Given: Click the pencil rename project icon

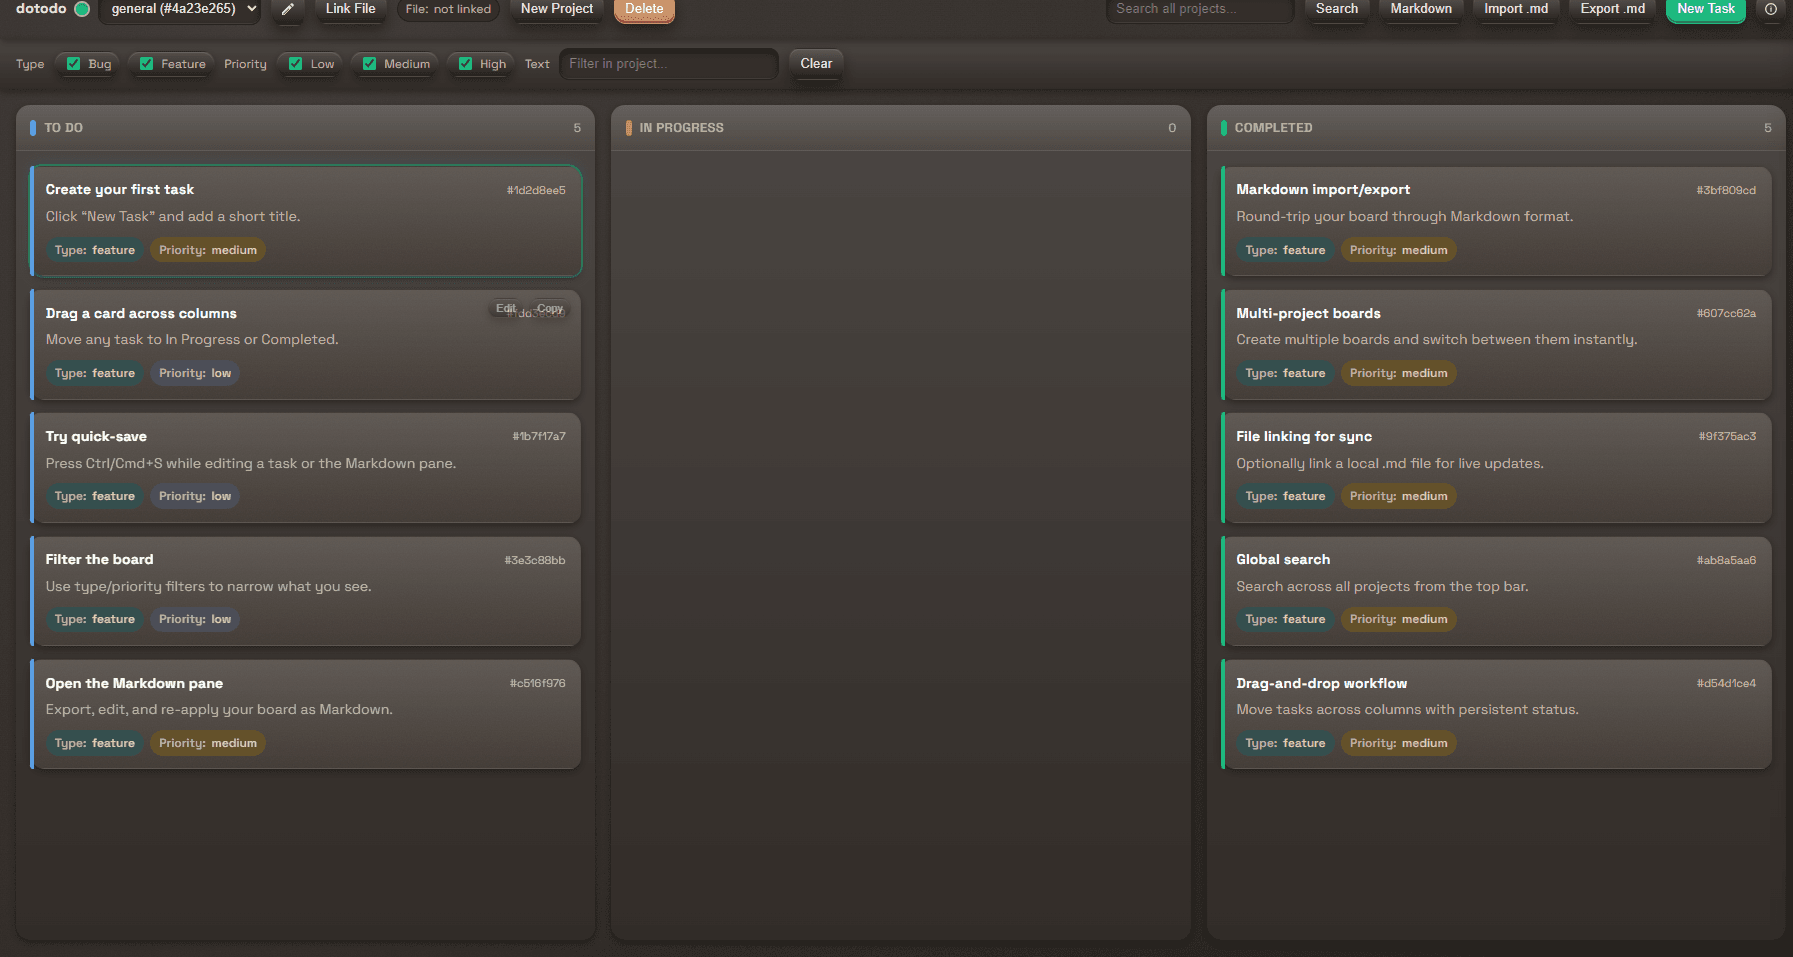Looking at the screenshot, I should [287, 9].
